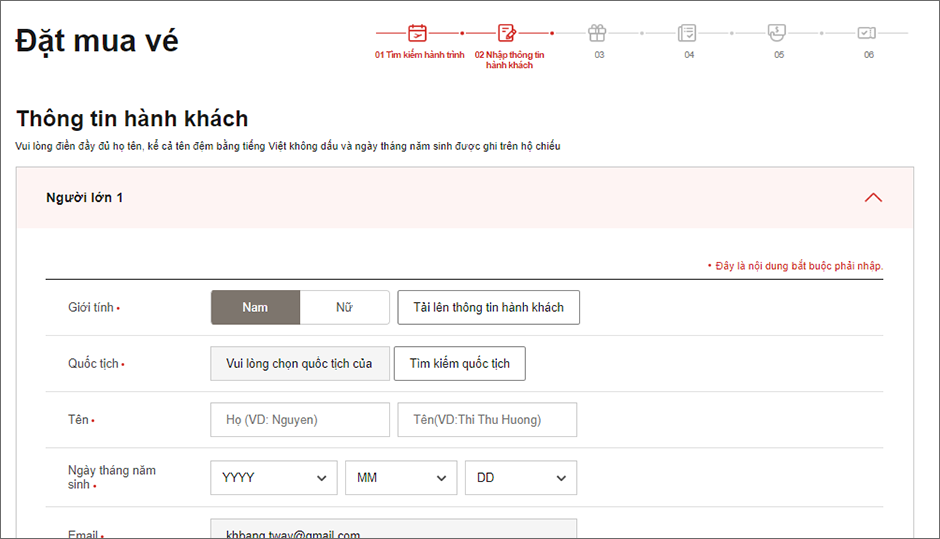Screen dimensions: 940x539
Task: Open the DD birth day dropdown
Action: tap(521, 478)
